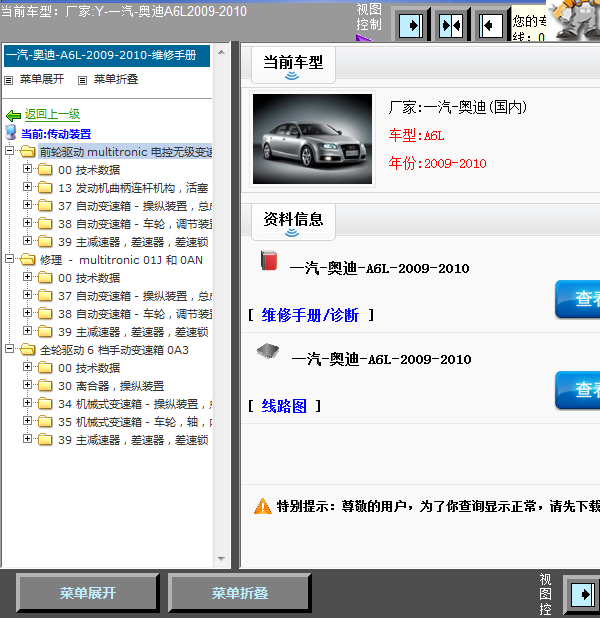The image size is (600, 618).
Task: Click the 返回上一级 link
Action: point(52,114)
